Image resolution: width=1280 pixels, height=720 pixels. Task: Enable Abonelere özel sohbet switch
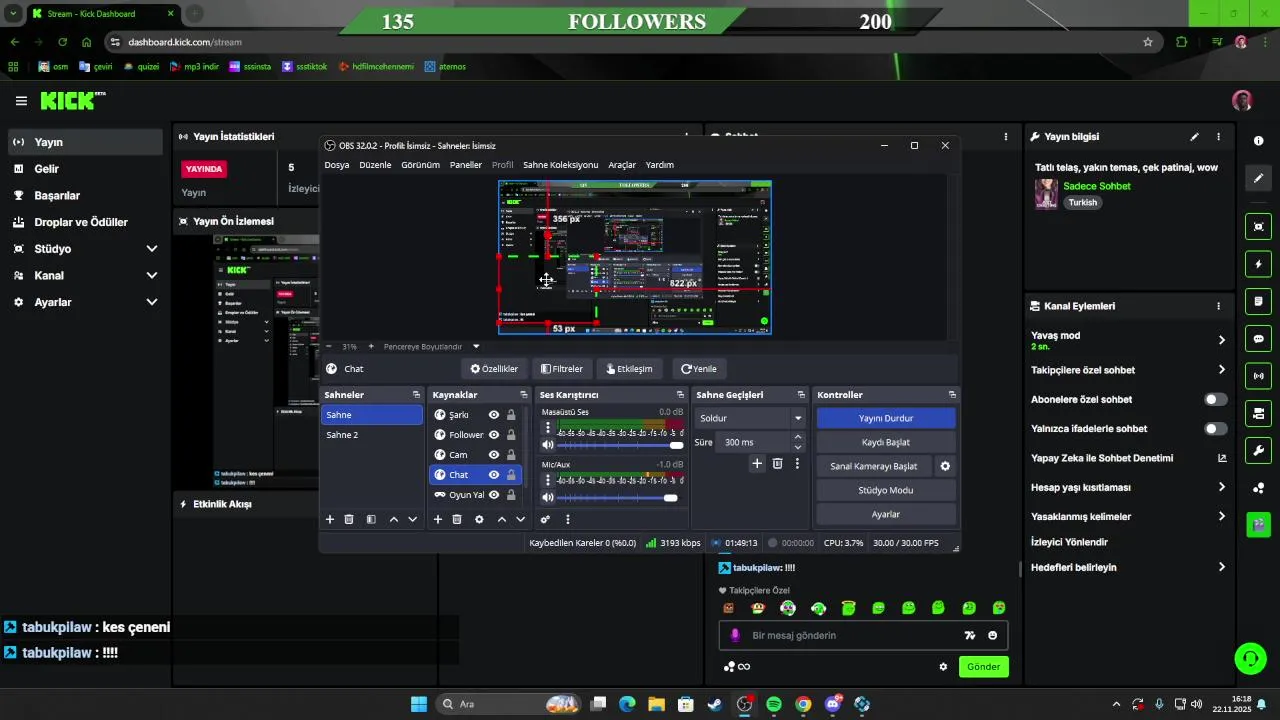coord(1215,399)
